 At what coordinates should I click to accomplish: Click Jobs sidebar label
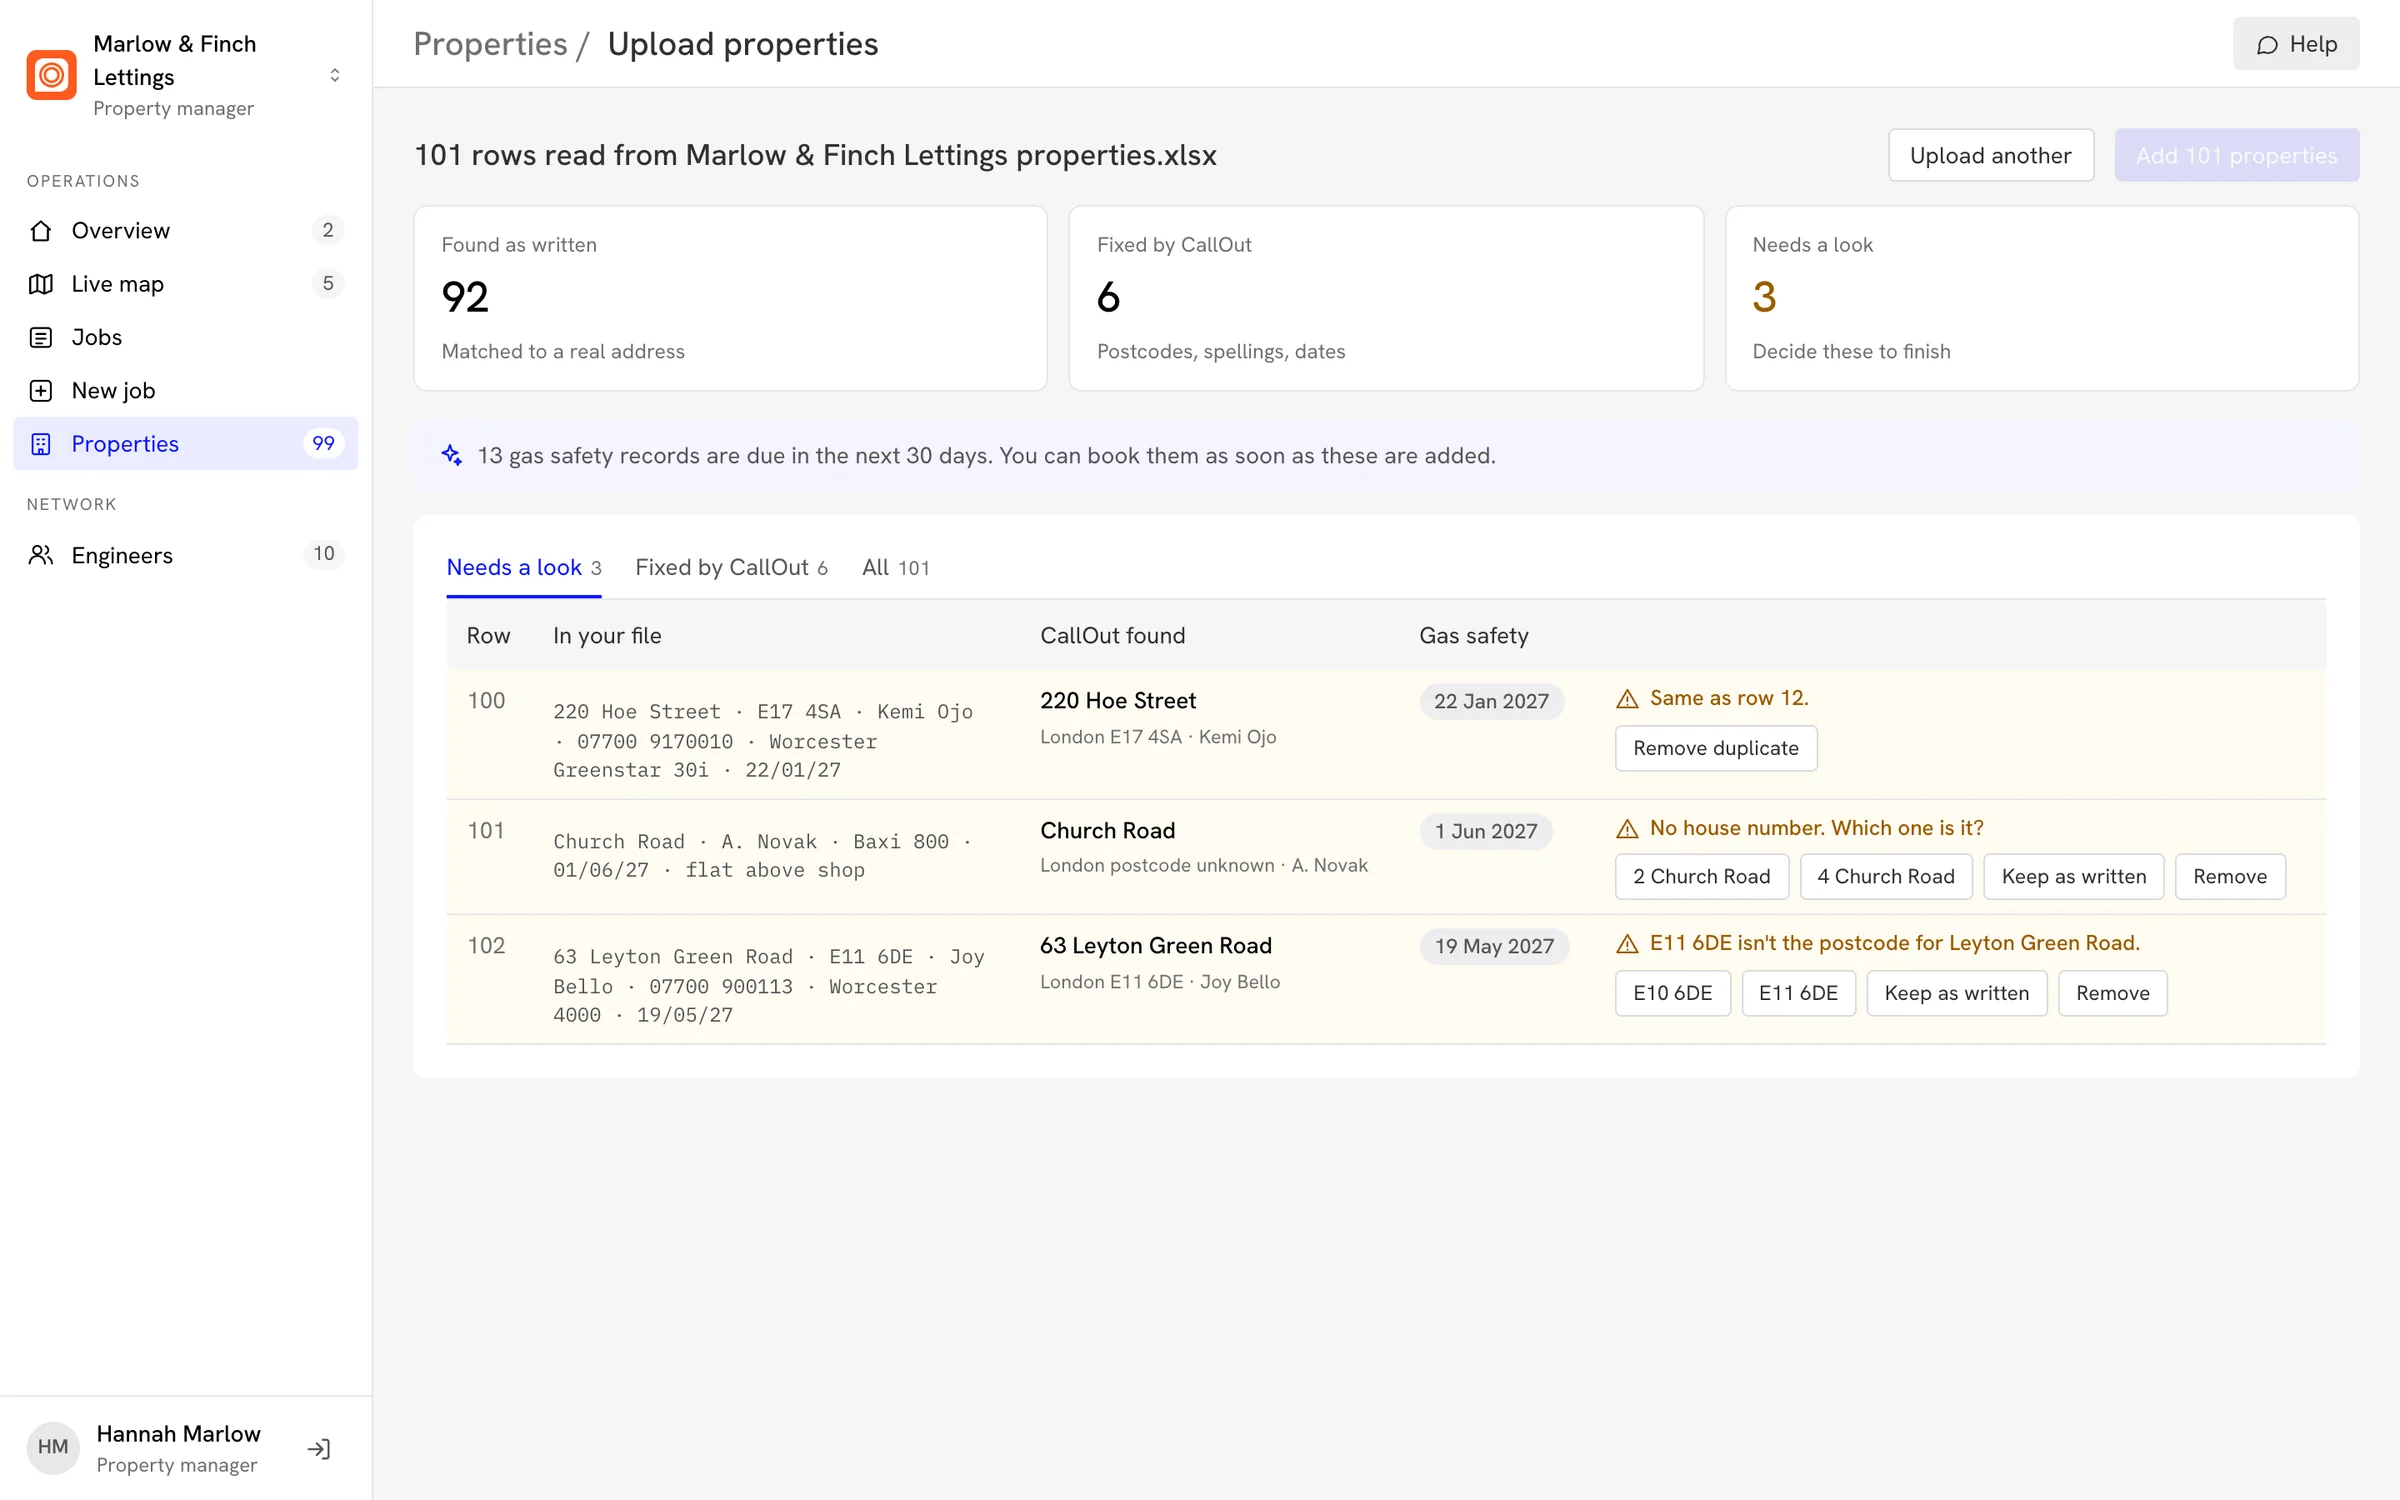pyautogui.click(x=97, y=337)
